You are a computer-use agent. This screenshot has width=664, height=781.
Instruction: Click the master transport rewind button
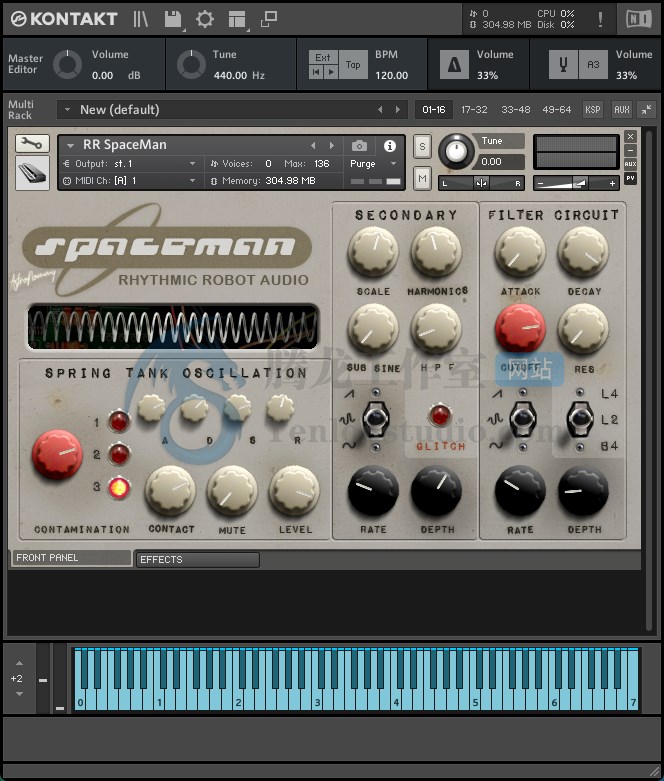[316, 72]
